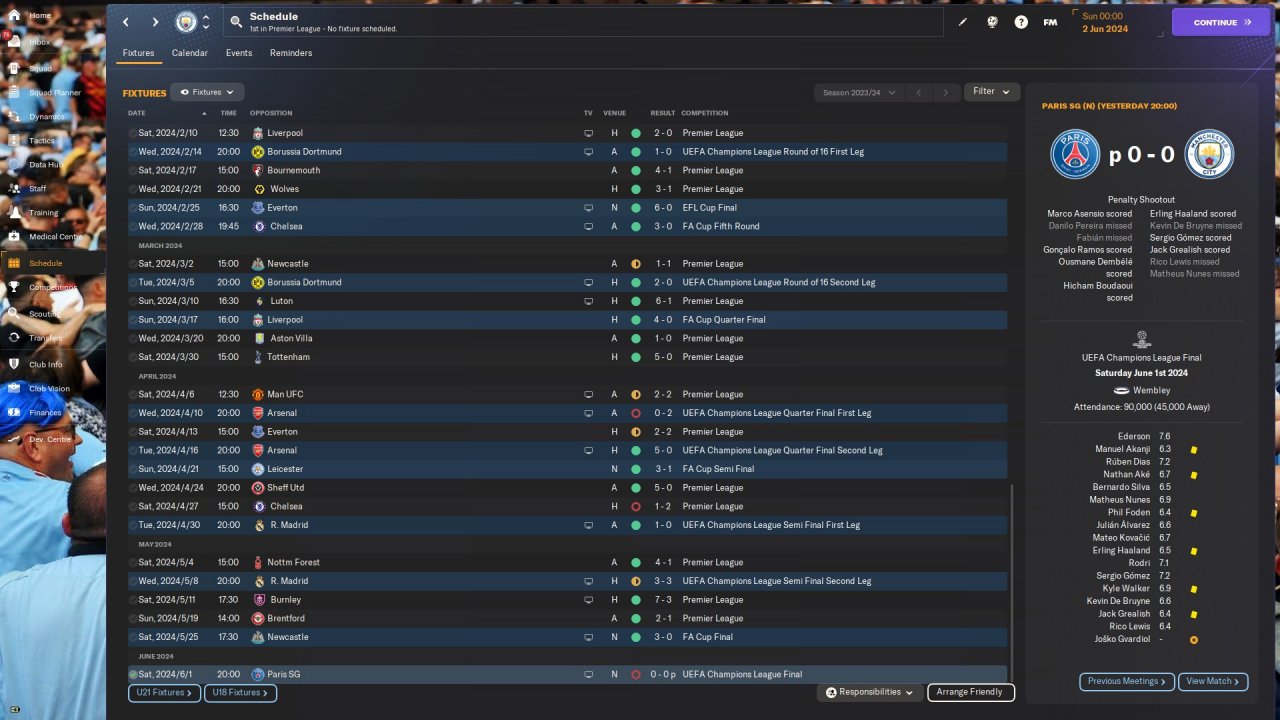
Task: Switch to the Fixtures tab
Action: pos(138,53)
